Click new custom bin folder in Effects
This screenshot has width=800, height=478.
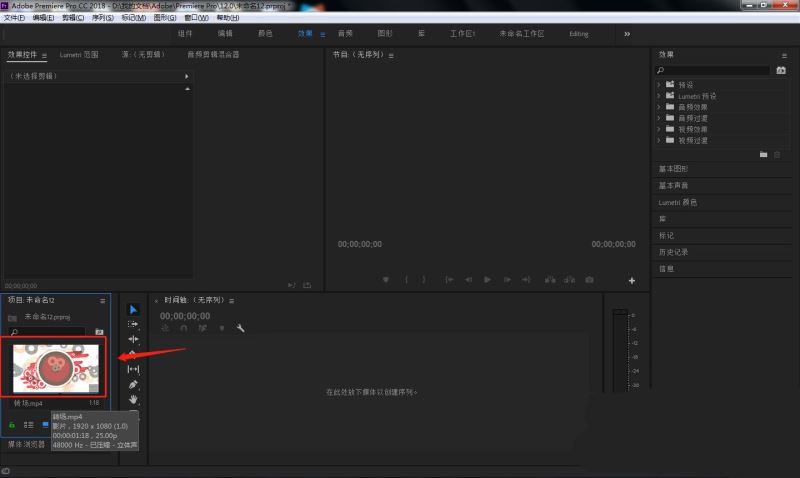763,154
